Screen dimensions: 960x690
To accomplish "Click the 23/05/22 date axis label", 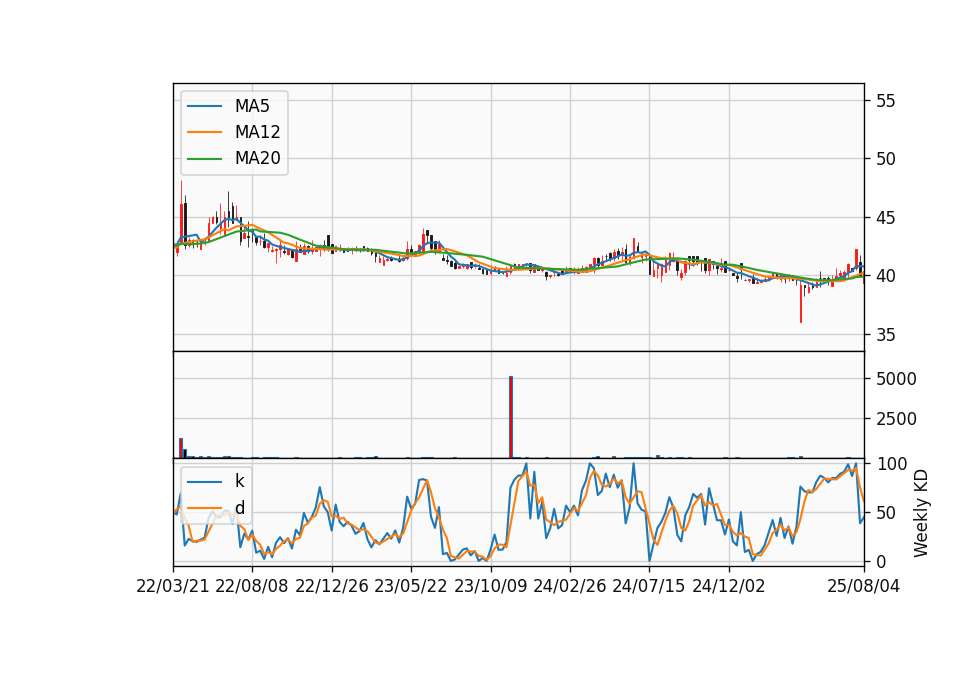I will pos(411,586).
